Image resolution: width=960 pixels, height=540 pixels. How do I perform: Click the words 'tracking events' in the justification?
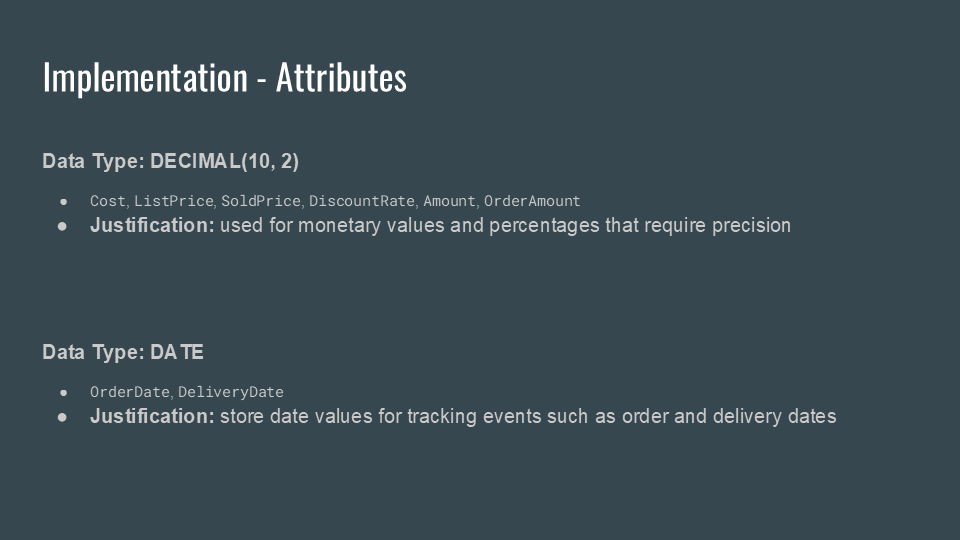click(474, 416)
